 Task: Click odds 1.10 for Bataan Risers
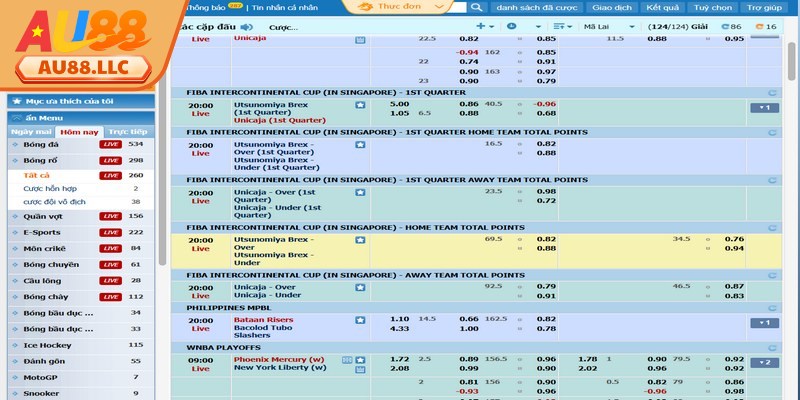tap(399, 319)
